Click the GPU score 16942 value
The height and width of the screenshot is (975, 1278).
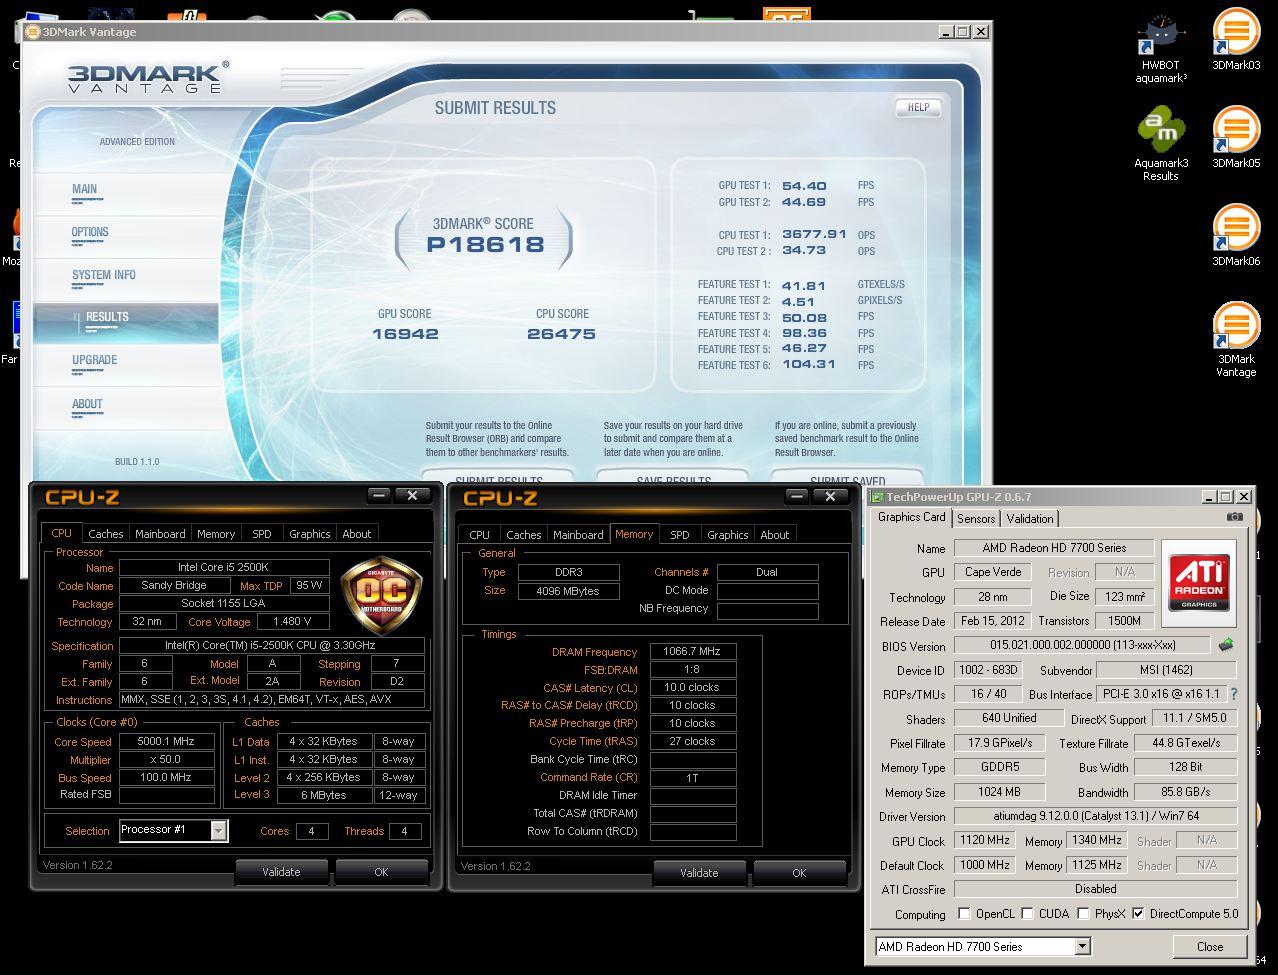[x=405, y=334]
